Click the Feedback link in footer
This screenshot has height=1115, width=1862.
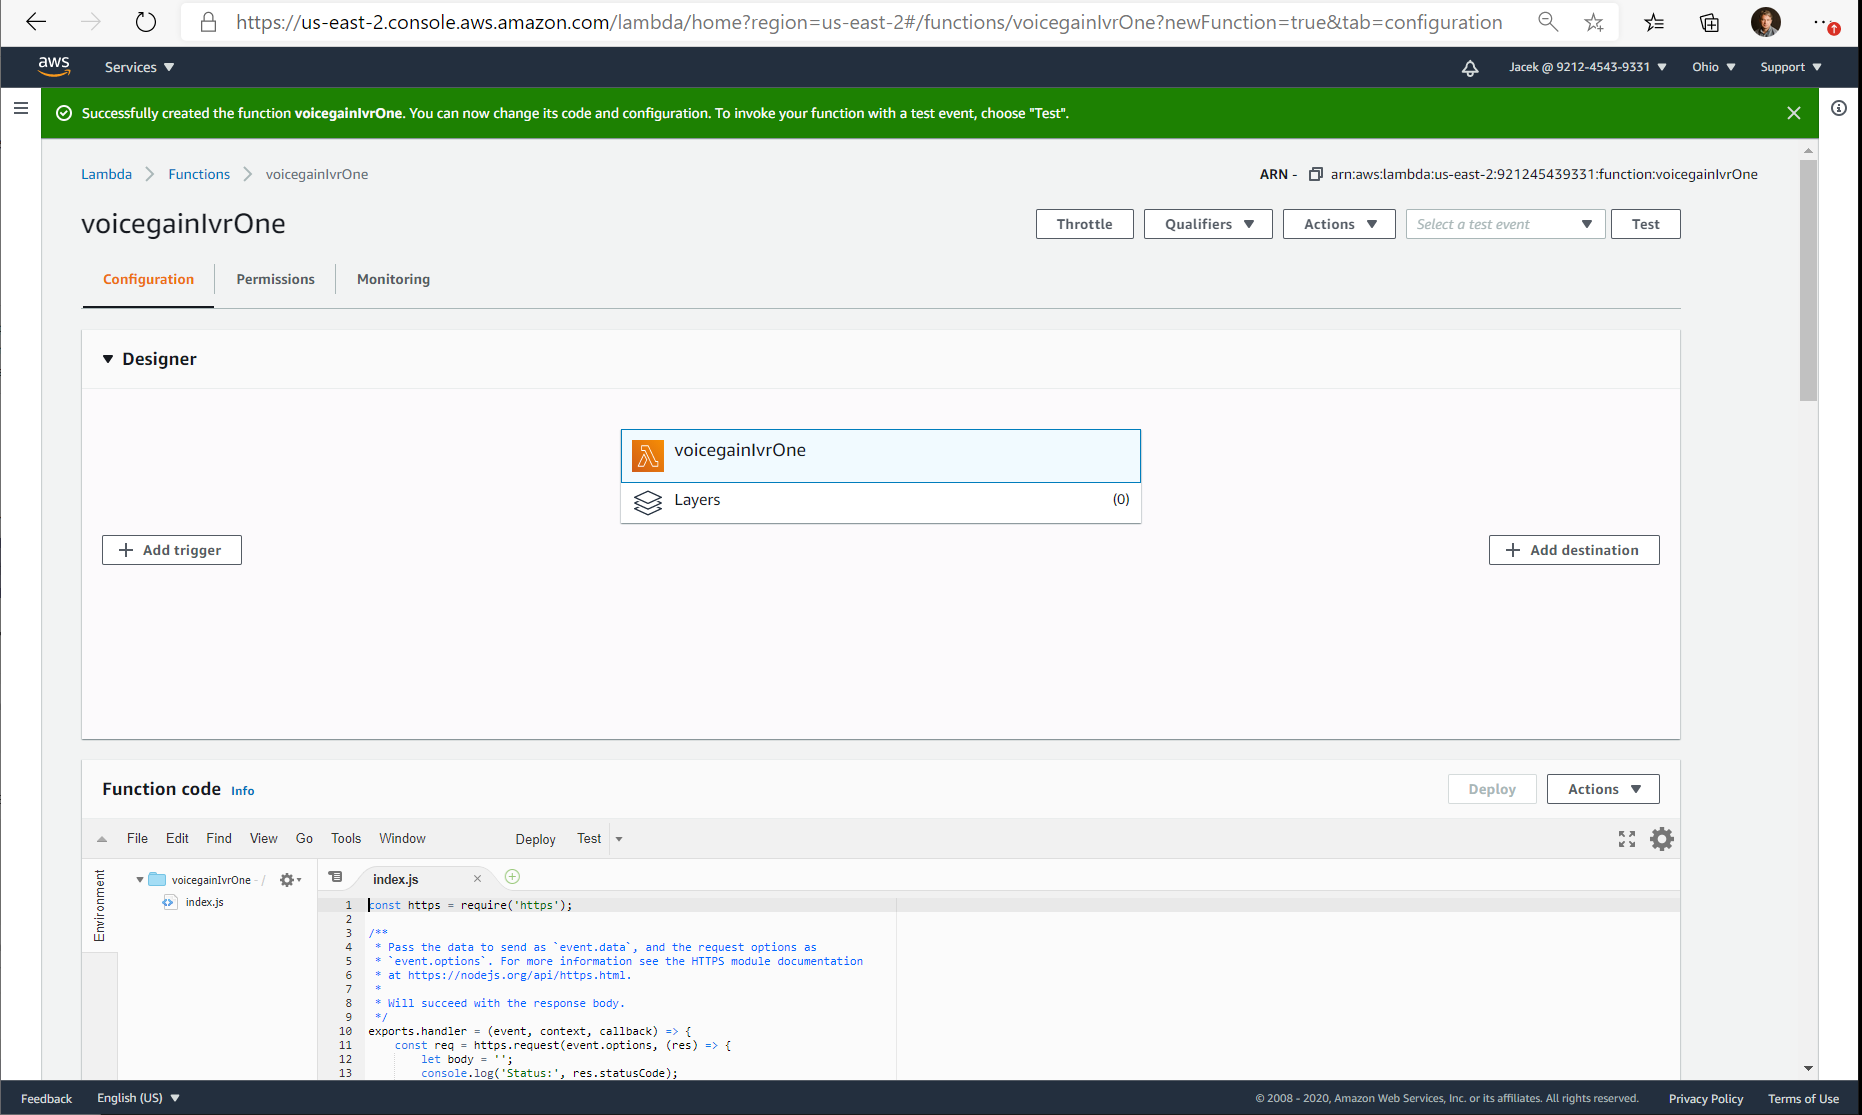click(46, 1098)
